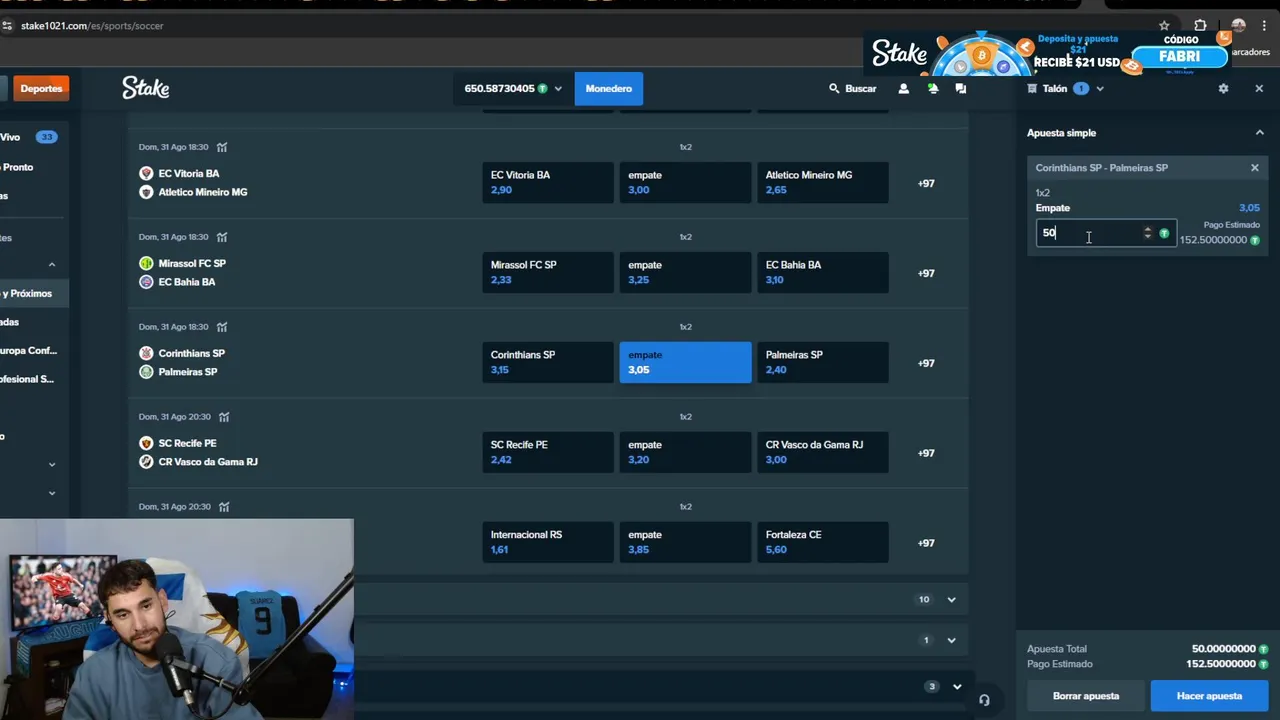Click the CR Vasco da Gama crest
This screenshot has width=1280, height=720.
[x=146, y=462]
